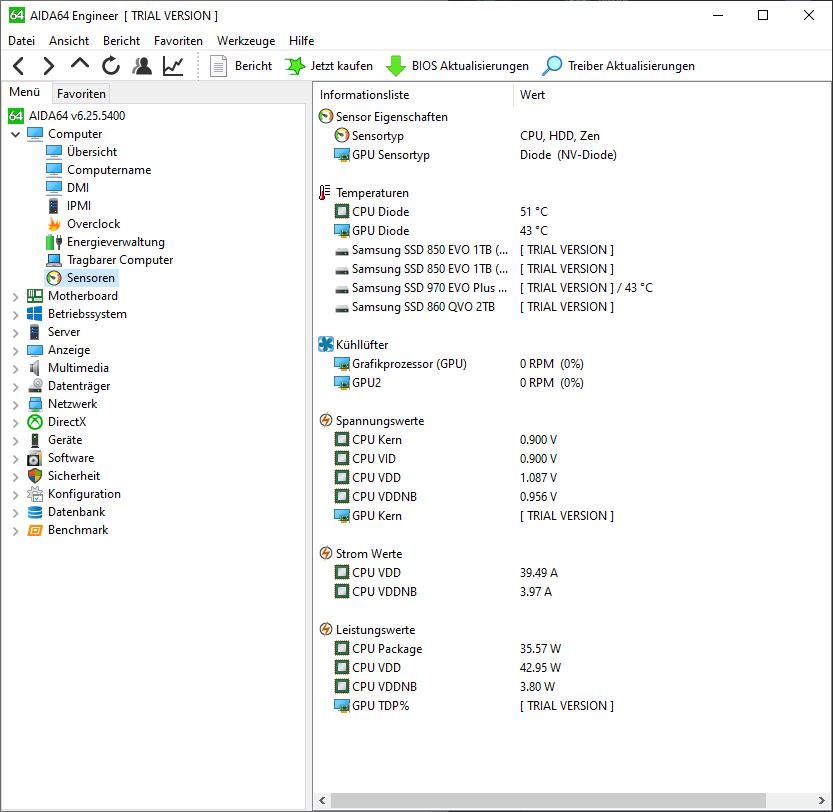This screenshot has width=833, height=812.
Task: Select the AIDA64 v6.25.5400 root item
Action: click(66, 115)
